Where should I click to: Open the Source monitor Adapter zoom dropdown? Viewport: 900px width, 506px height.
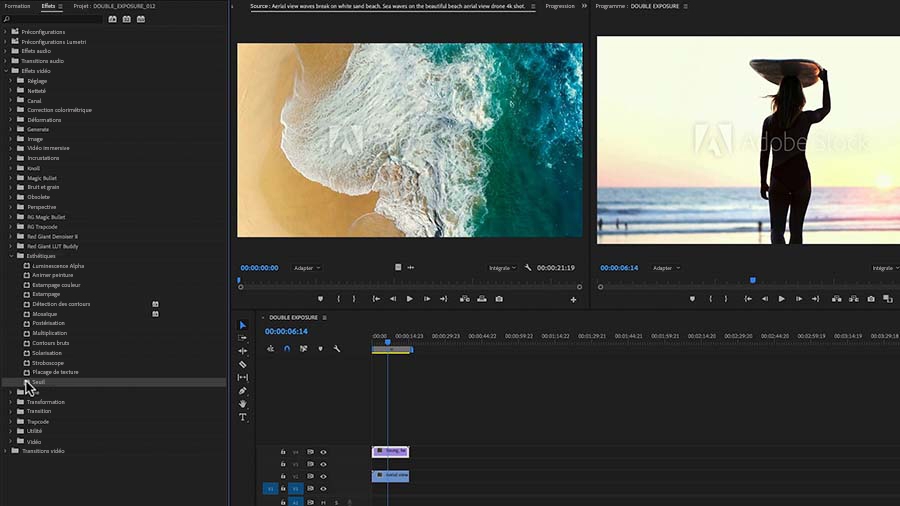tap(306, 268)
